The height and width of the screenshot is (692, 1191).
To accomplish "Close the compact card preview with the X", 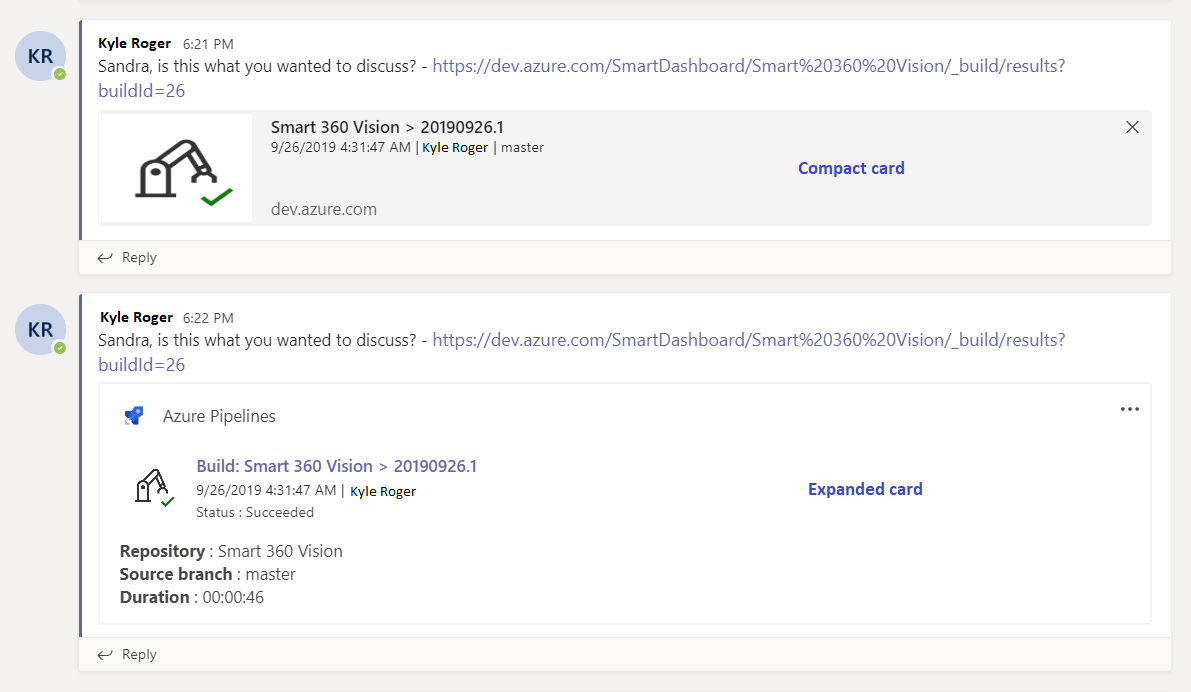I will pyautogui.click(x=1132, y=128).
